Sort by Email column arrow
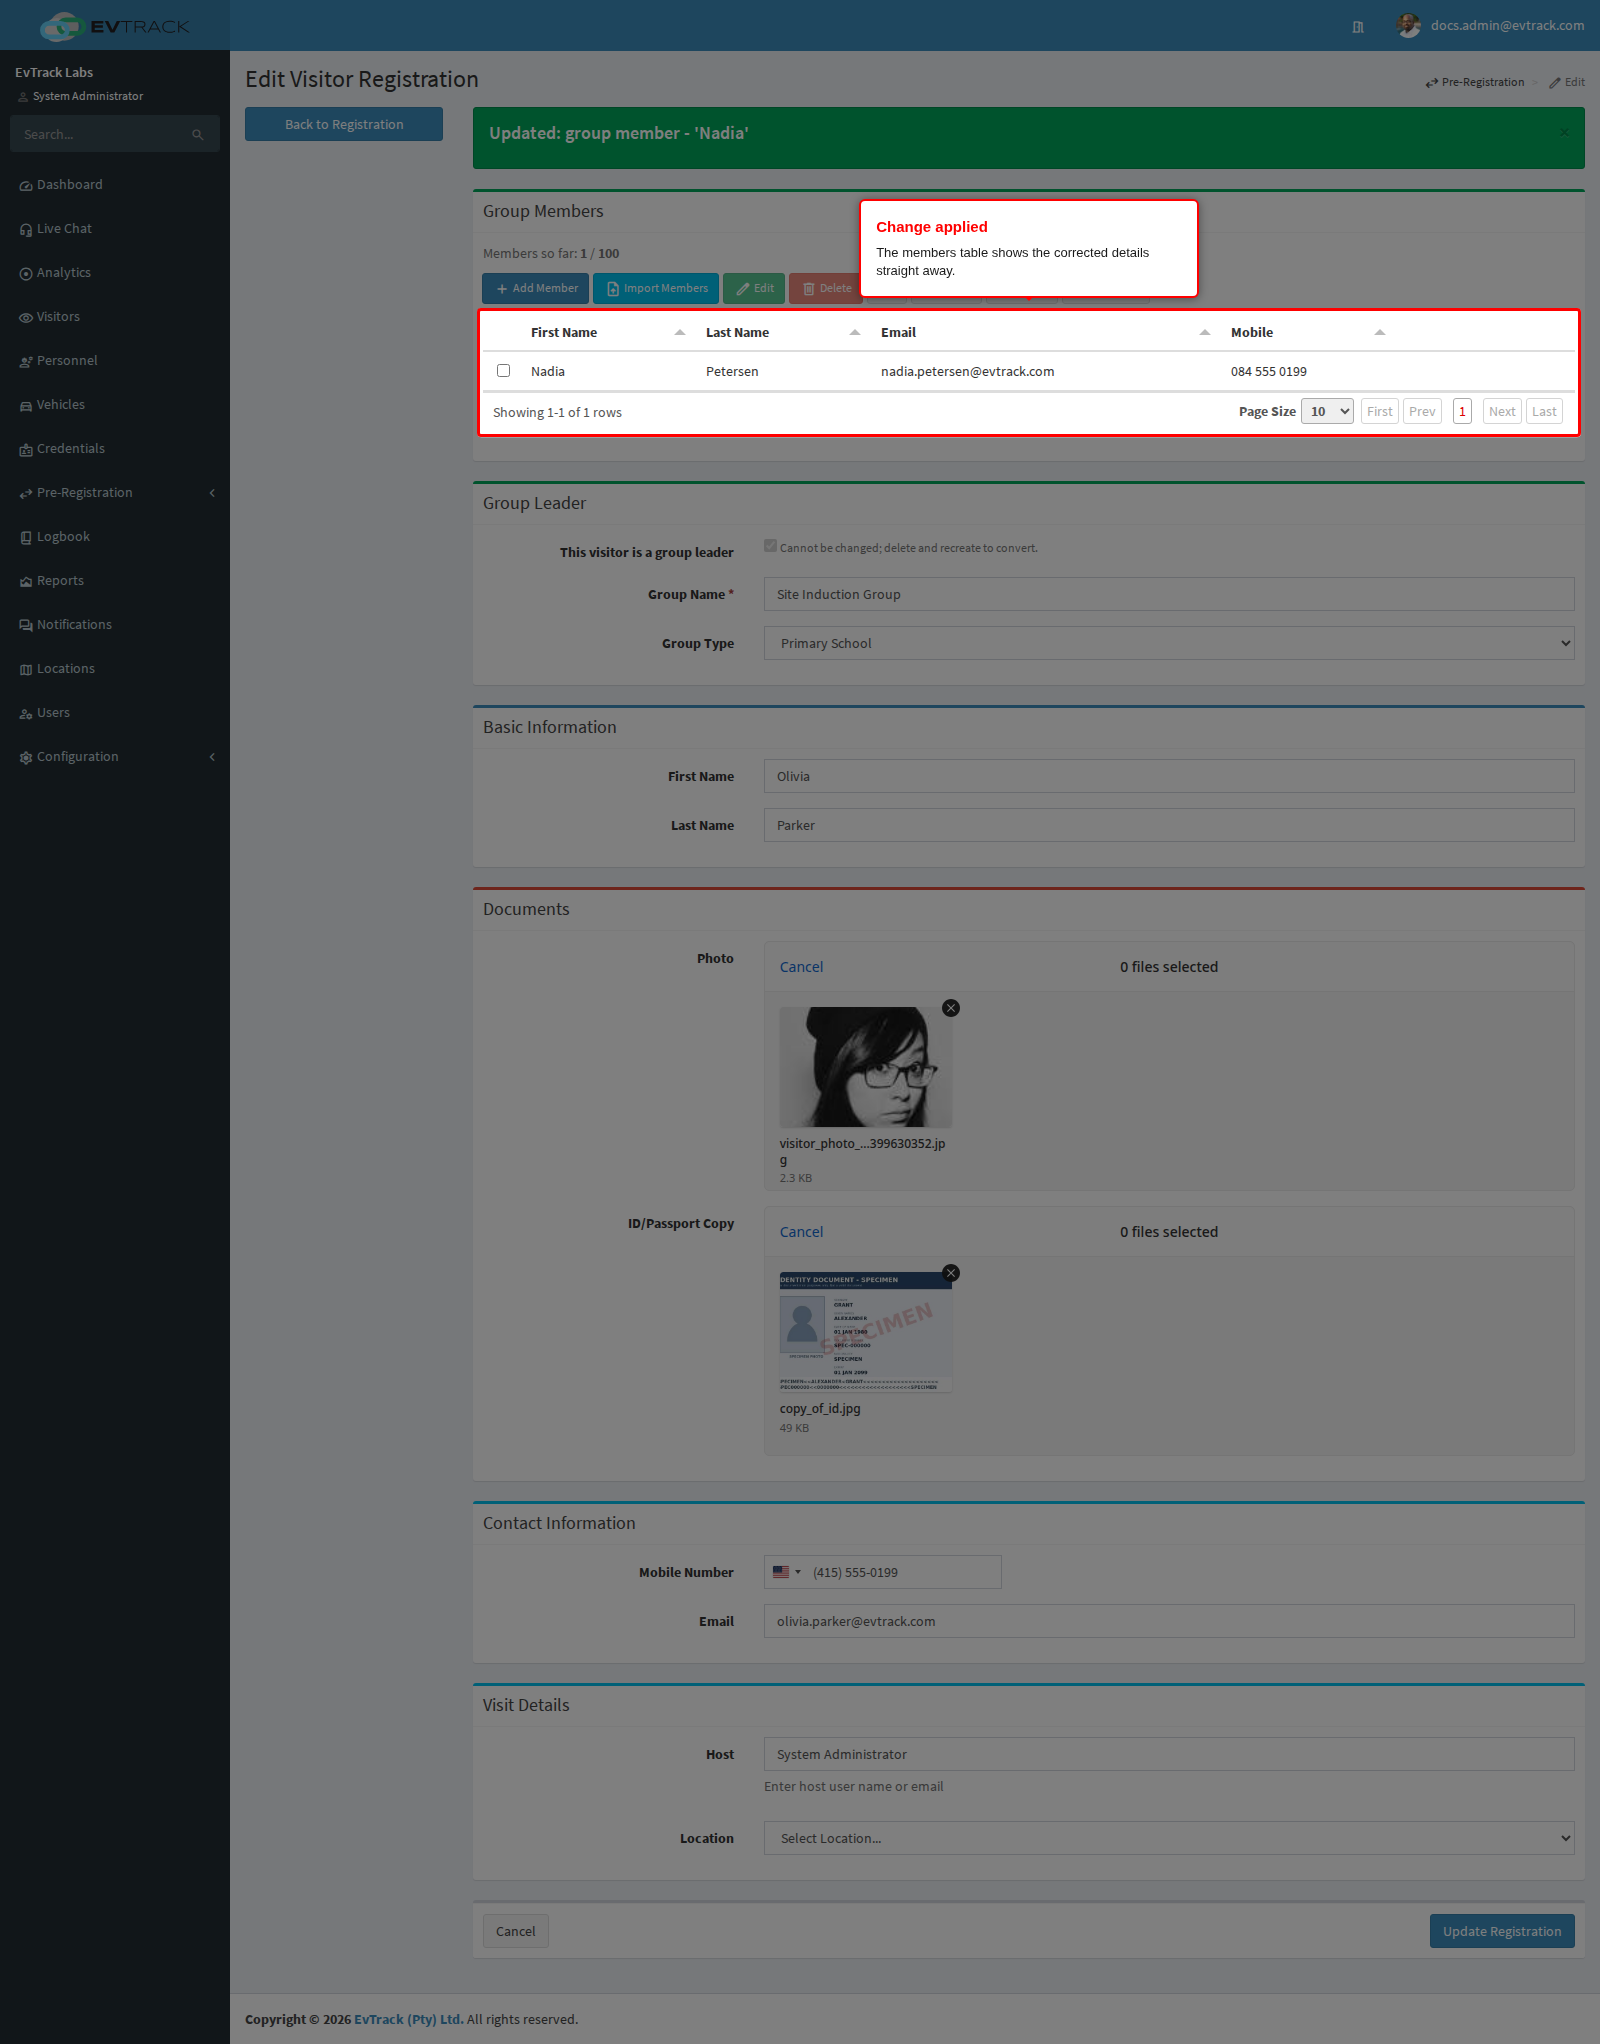1600x2044 pixels. tap(1205, 332)
